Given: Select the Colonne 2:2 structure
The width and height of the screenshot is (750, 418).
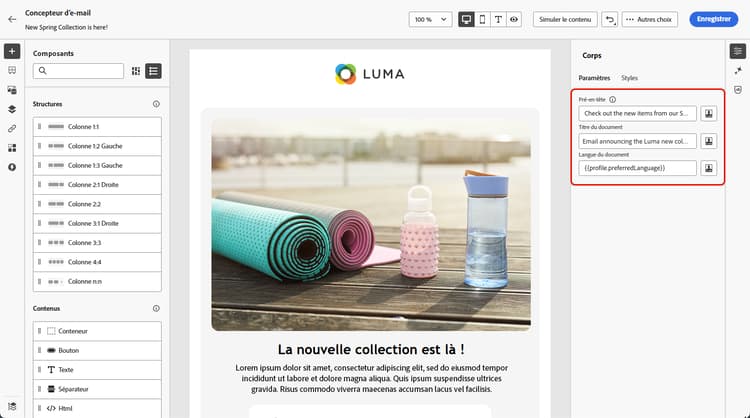Looking at the screenshot, I should (x=97, y=204).
